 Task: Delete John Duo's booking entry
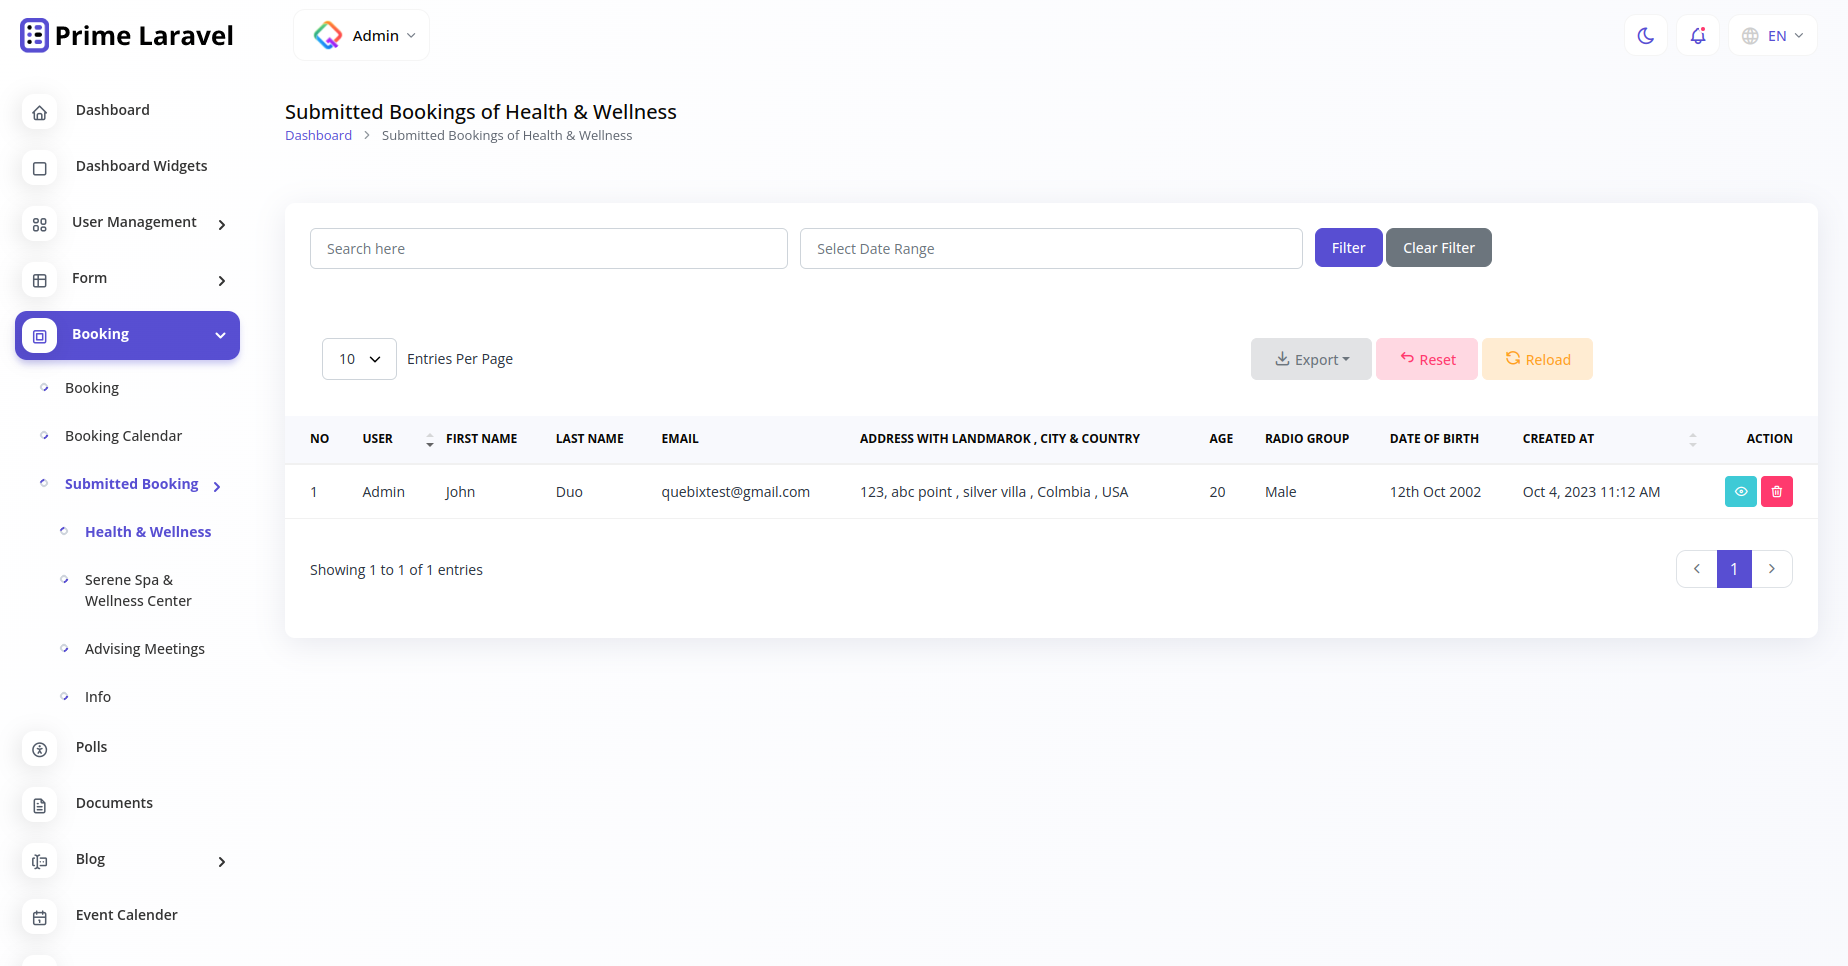(x=1777, y=491)
